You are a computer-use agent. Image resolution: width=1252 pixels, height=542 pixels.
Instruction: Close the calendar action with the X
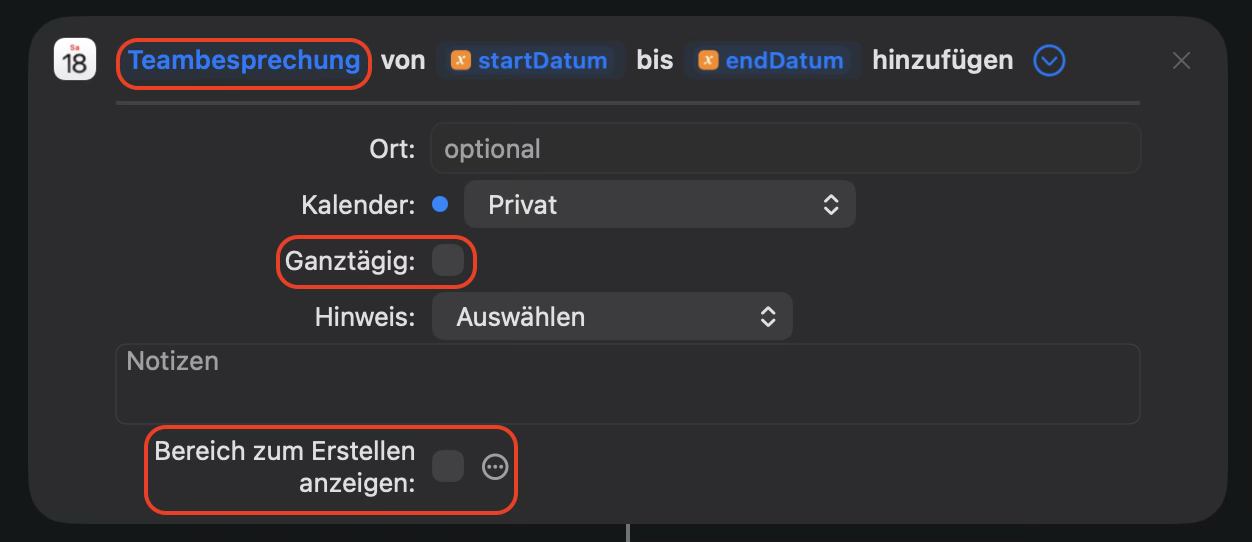[1181, 61]
